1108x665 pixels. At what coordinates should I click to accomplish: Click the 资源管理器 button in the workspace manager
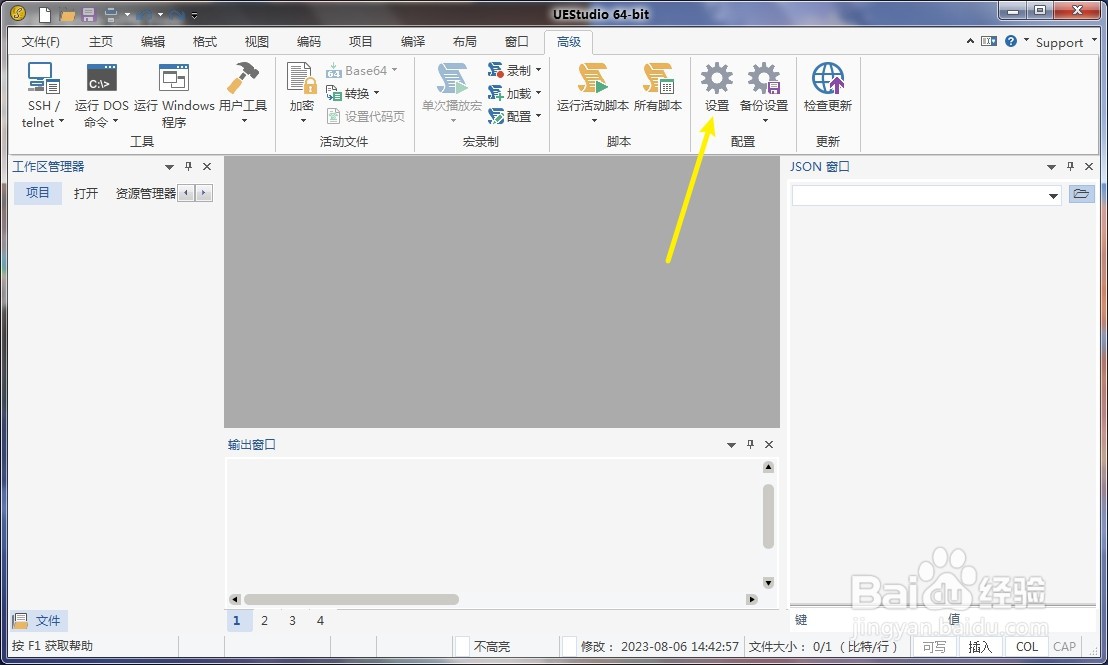pyautogui.click(x=144, y=192)
